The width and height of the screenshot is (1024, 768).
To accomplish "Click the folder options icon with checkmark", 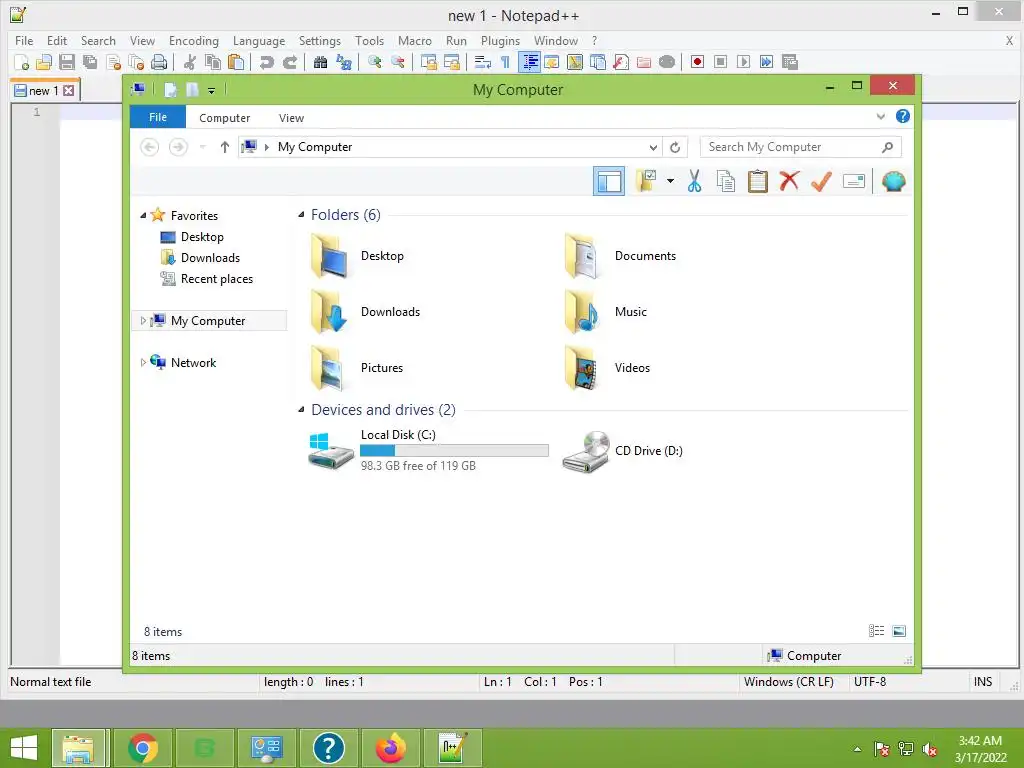I will point(647,181).
